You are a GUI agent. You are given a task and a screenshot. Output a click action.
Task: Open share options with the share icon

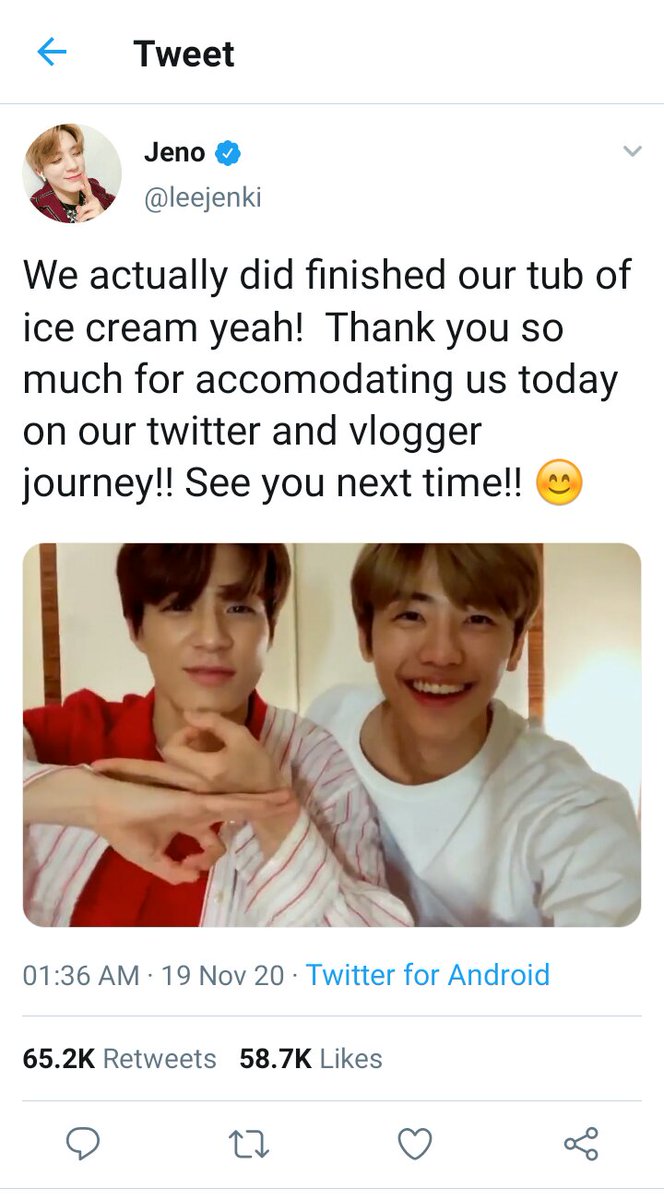581,1143
